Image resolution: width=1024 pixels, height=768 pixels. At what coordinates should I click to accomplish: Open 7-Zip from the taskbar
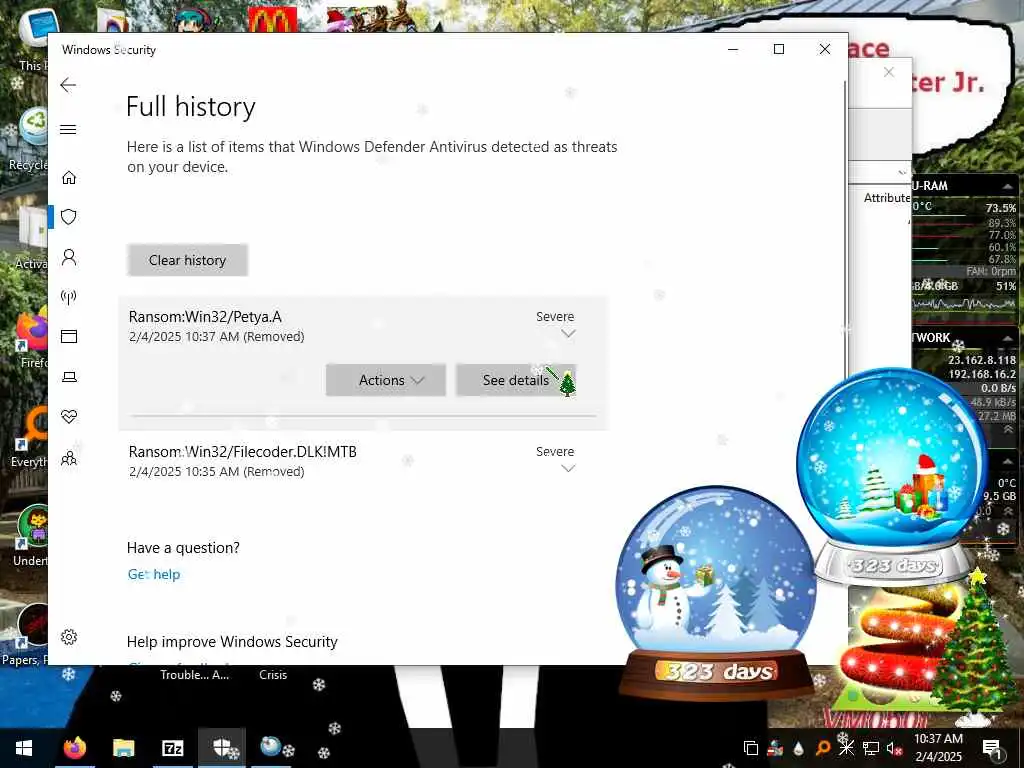pos(172,748)
